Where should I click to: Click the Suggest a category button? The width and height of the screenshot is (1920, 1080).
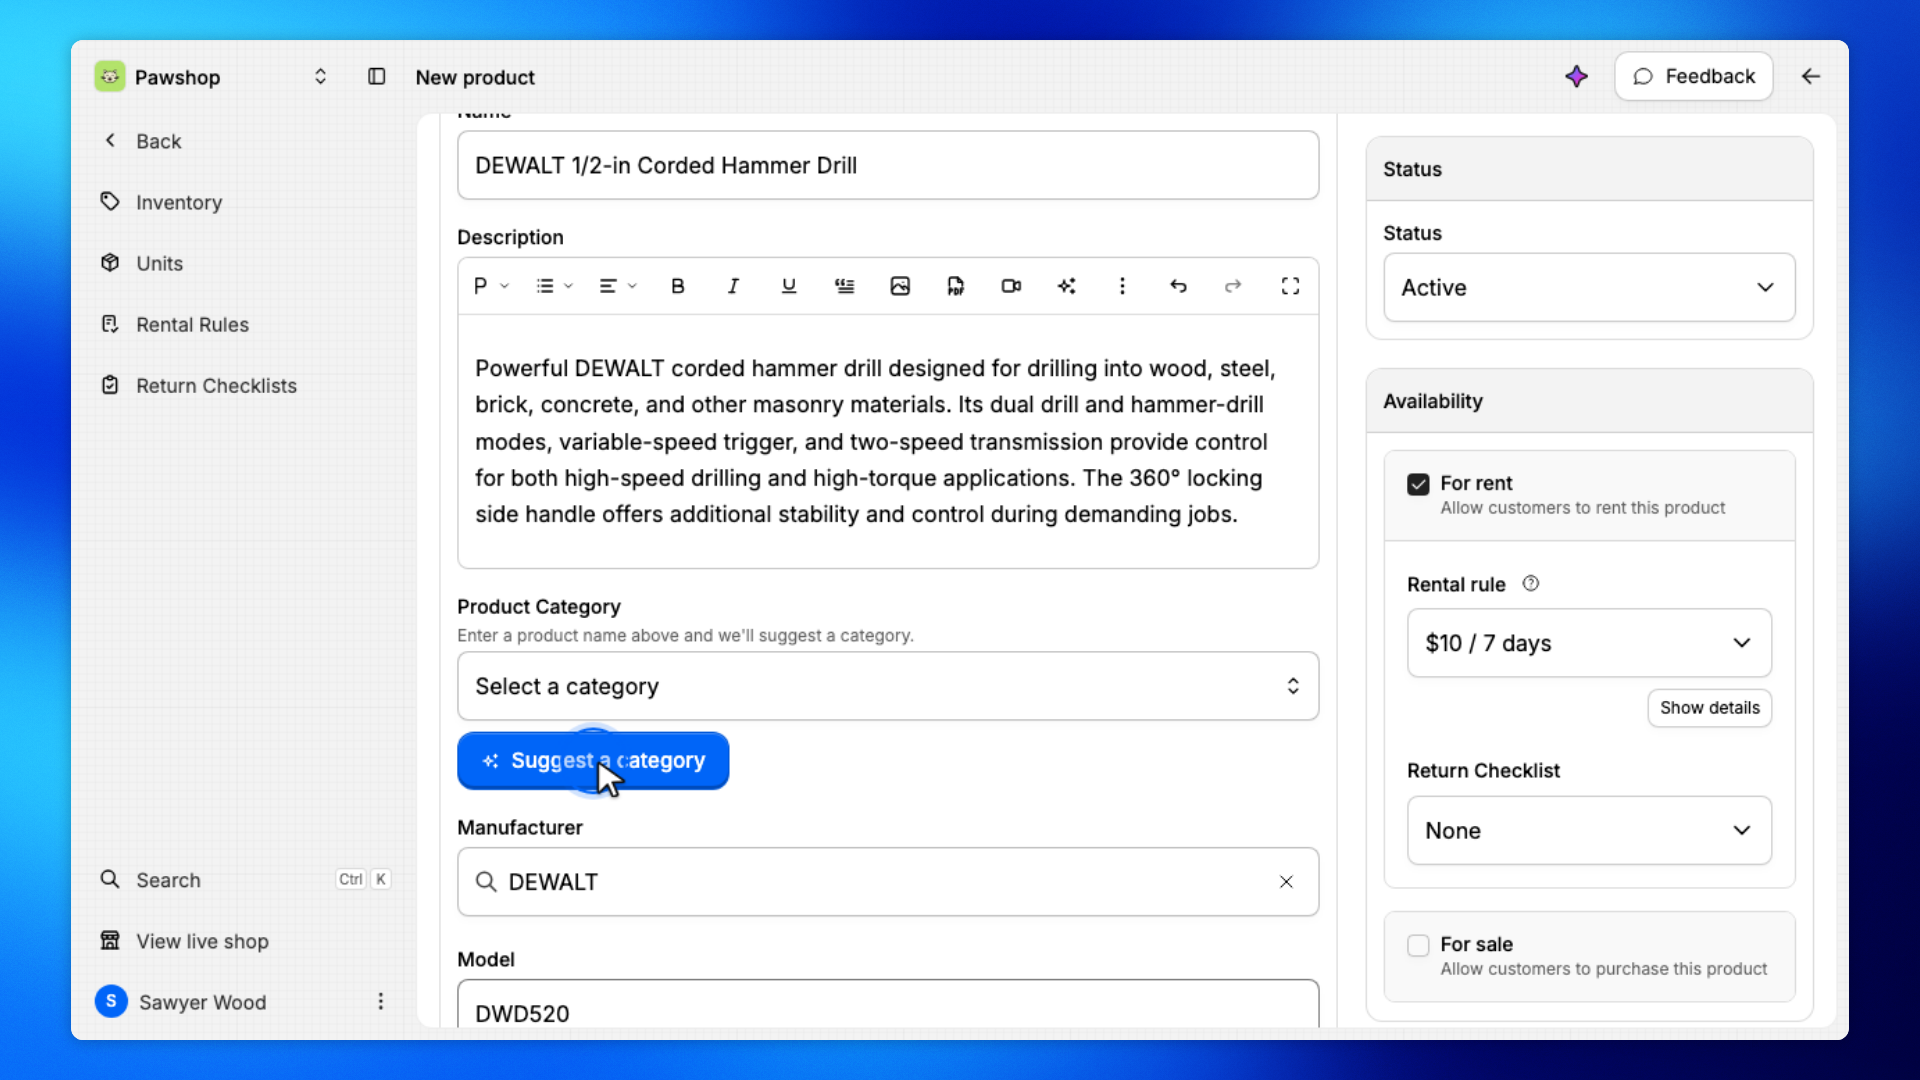coord(593,761)
